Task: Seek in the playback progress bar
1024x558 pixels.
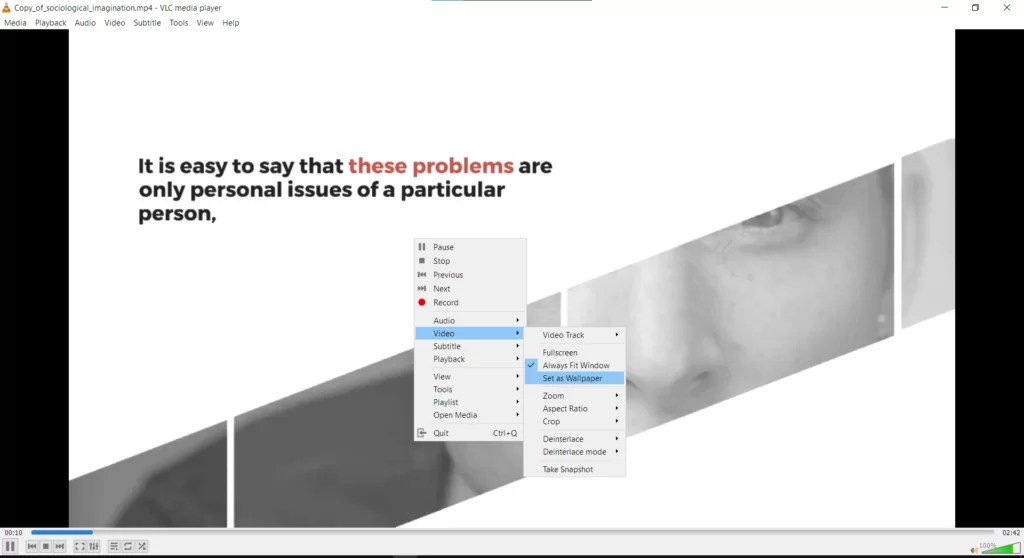Action: pos(513,533)
